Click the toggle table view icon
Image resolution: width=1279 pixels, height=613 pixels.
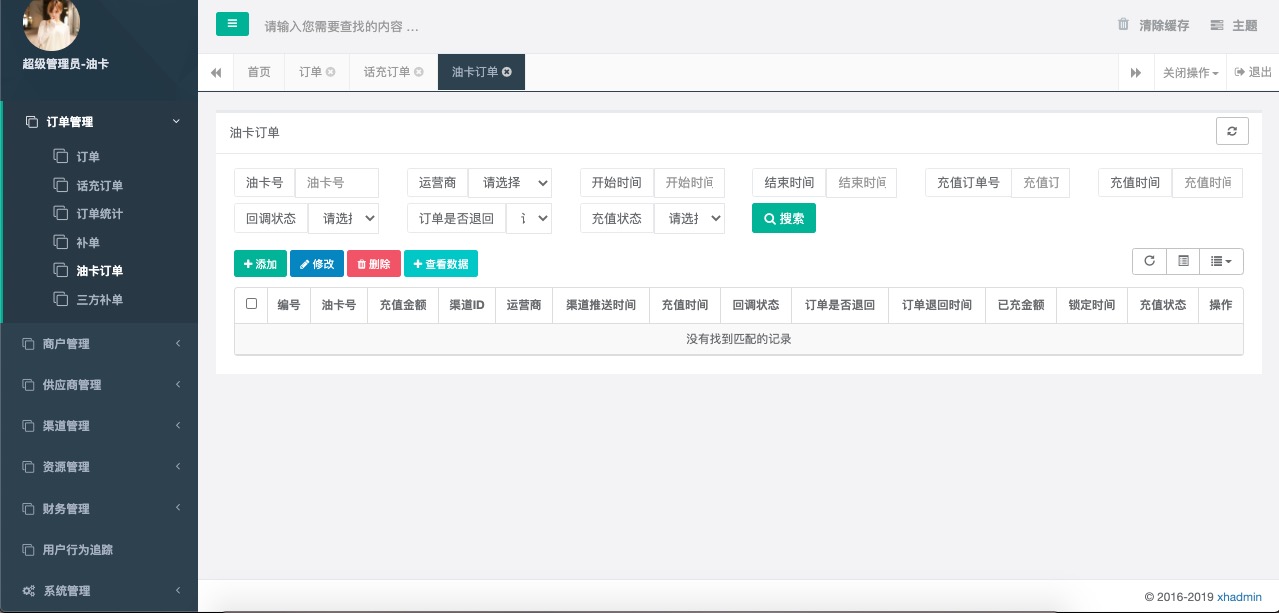click(1184, 261)
